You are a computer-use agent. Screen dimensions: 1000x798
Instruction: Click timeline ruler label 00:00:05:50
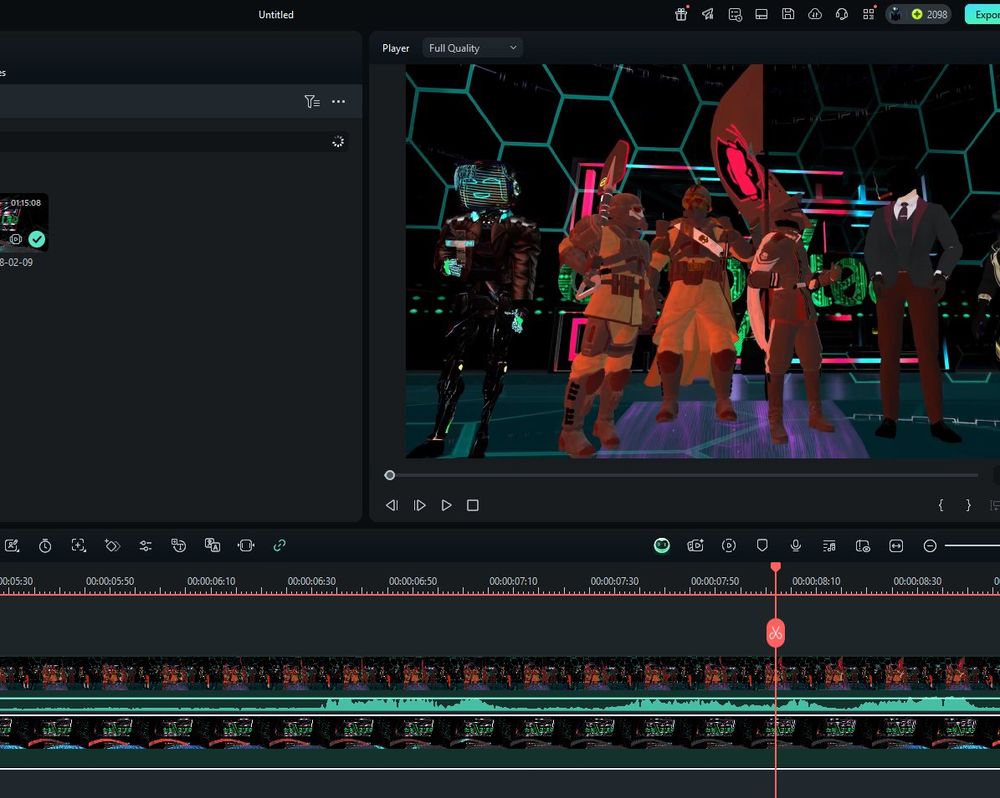[x=110, y=581]
